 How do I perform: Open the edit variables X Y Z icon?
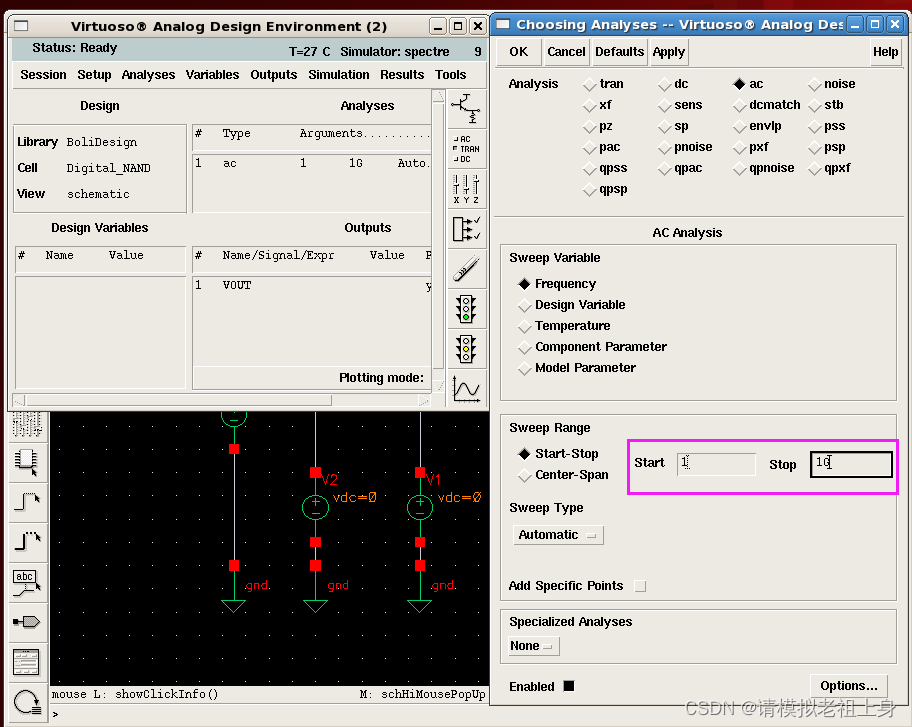[466, 189]
